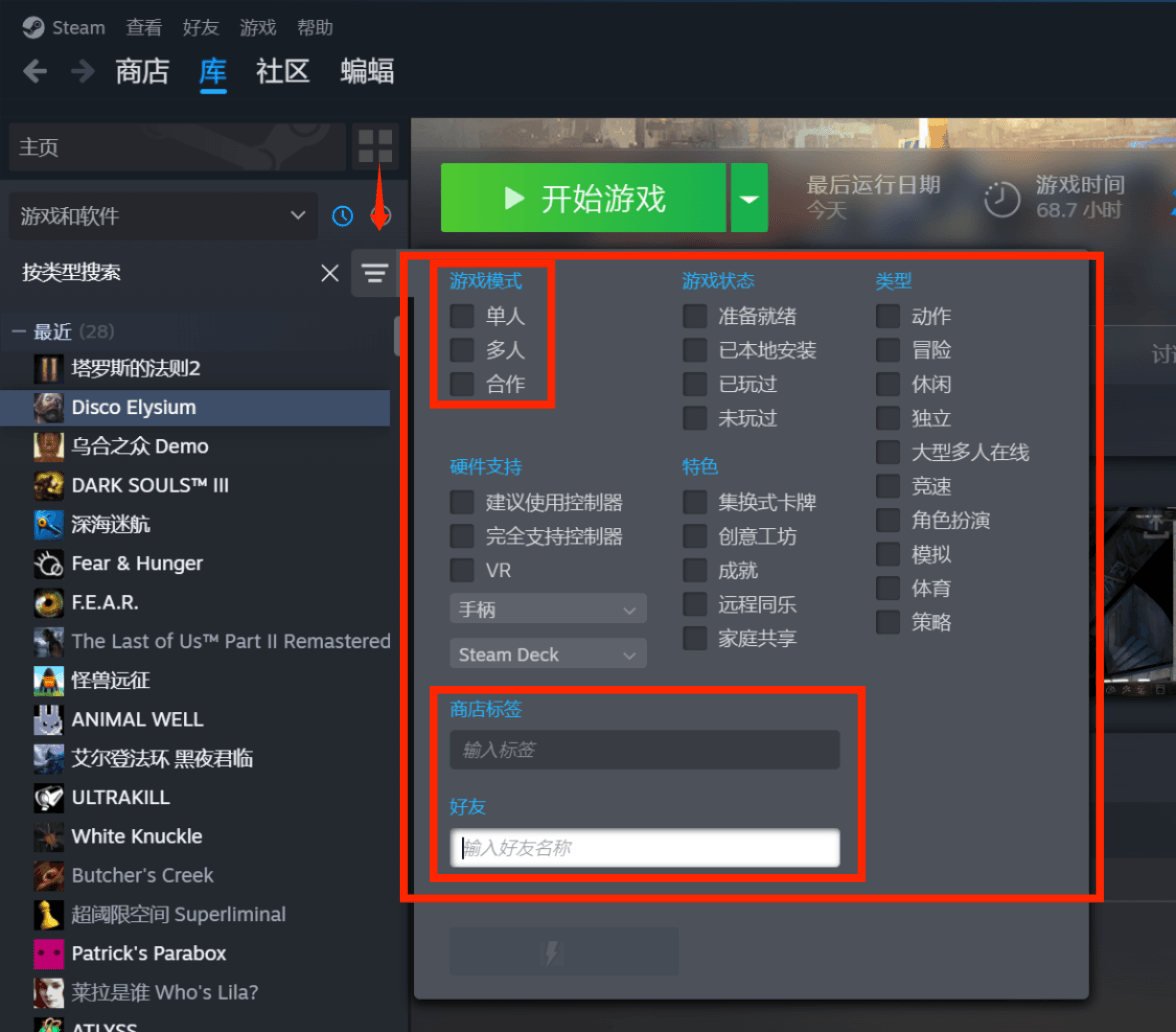Tick the 家庭共享 checkbox
The height and width of the screenshot is (1032, 1176).
[694, 638]
